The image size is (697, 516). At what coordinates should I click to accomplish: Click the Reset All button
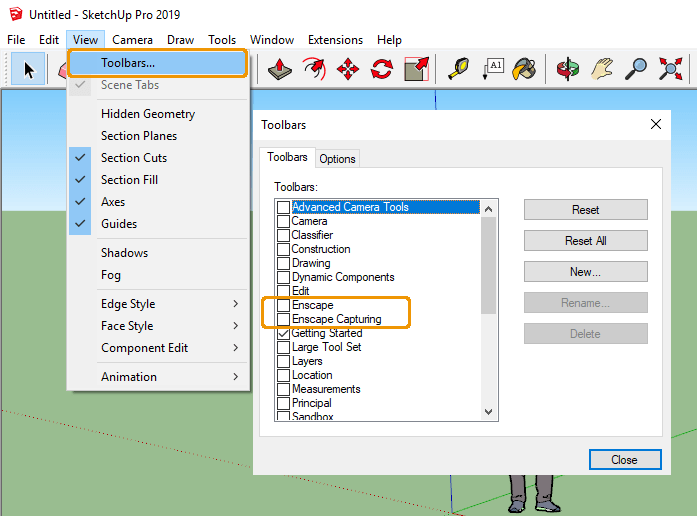pos(585,241)
